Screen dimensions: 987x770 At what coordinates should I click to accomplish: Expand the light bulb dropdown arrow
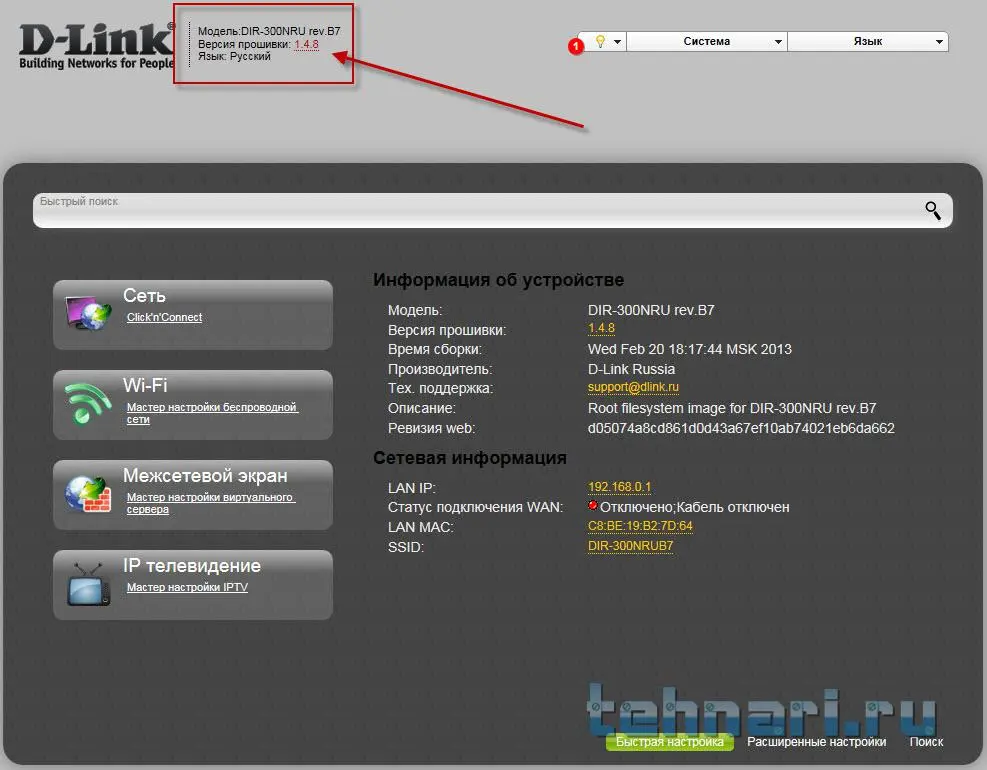(x=618, y=42)
